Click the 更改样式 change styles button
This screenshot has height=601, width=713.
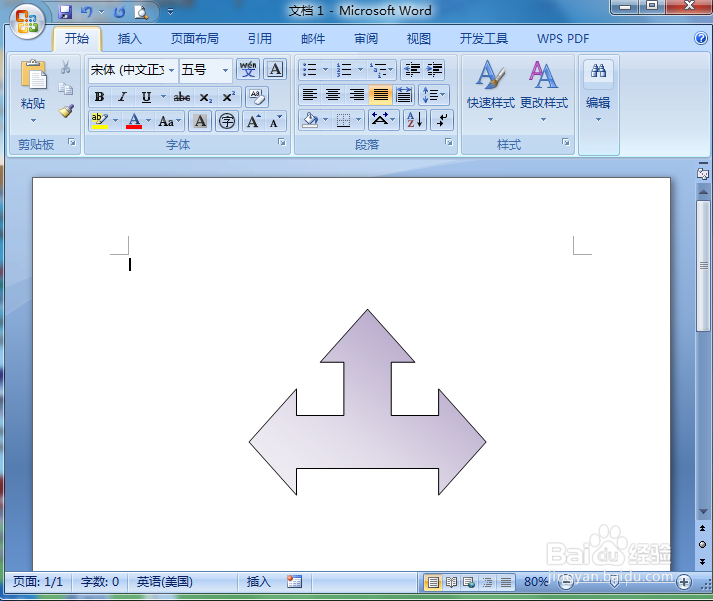[x=544, y=91]
